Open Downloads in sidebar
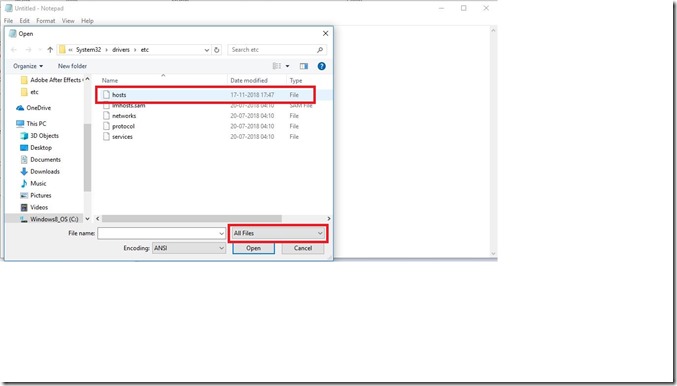This screenshot has width=677, height=386. click(x=40, y=172)
